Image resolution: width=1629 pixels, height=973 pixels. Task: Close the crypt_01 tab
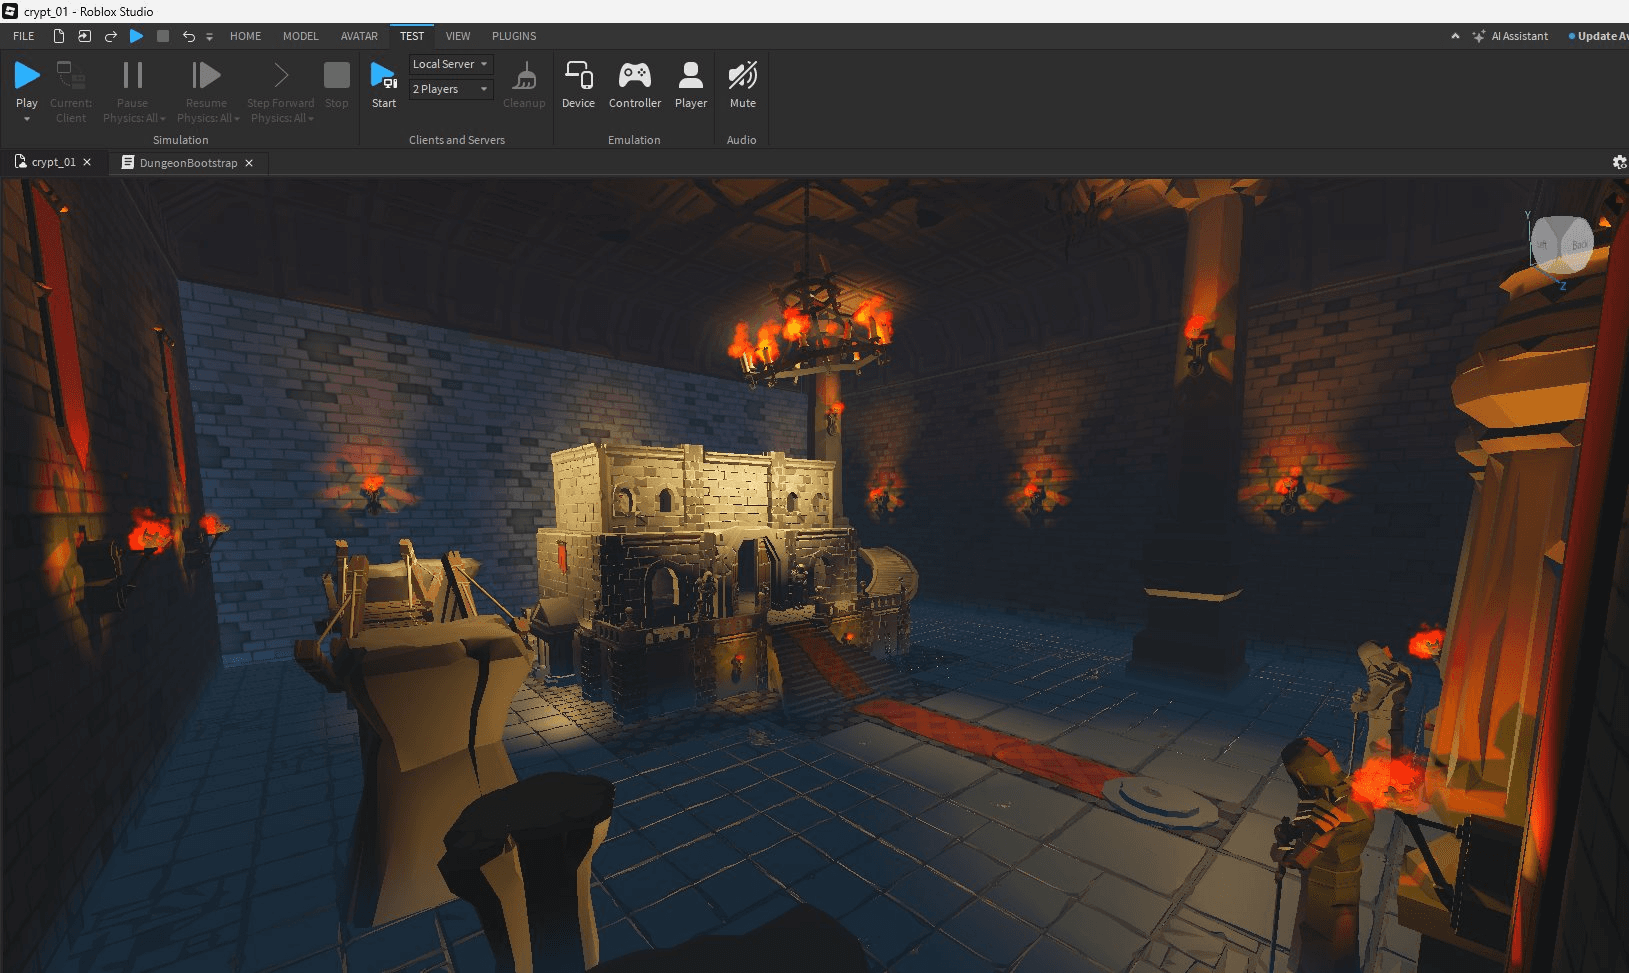coord(87,162)
